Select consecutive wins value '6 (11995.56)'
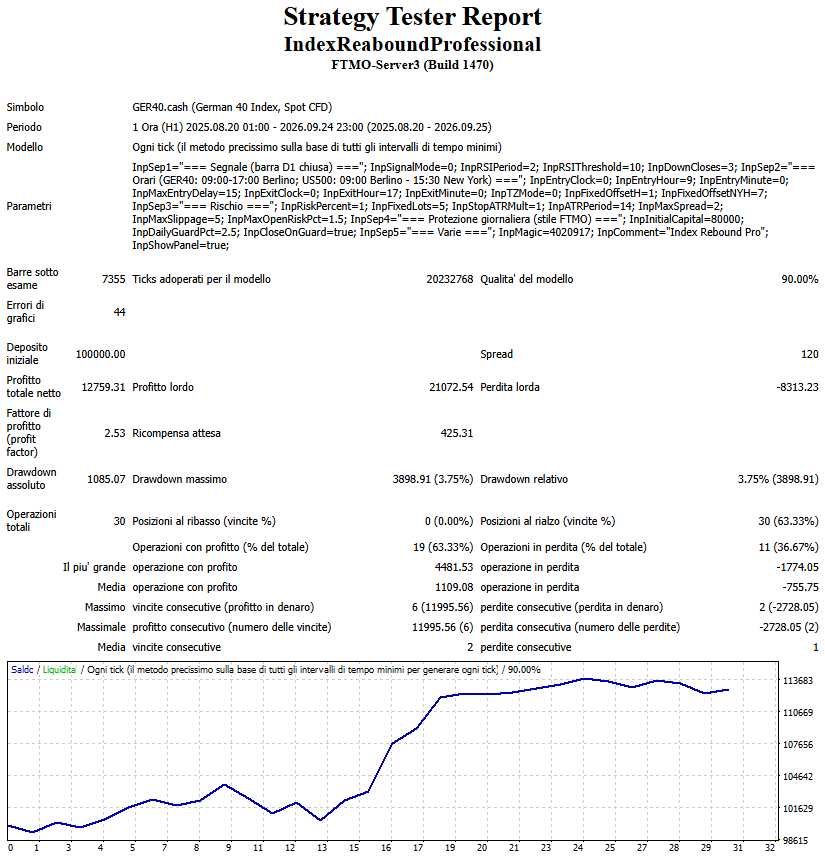Screen dimensions: 825x859 click(443, 608)
